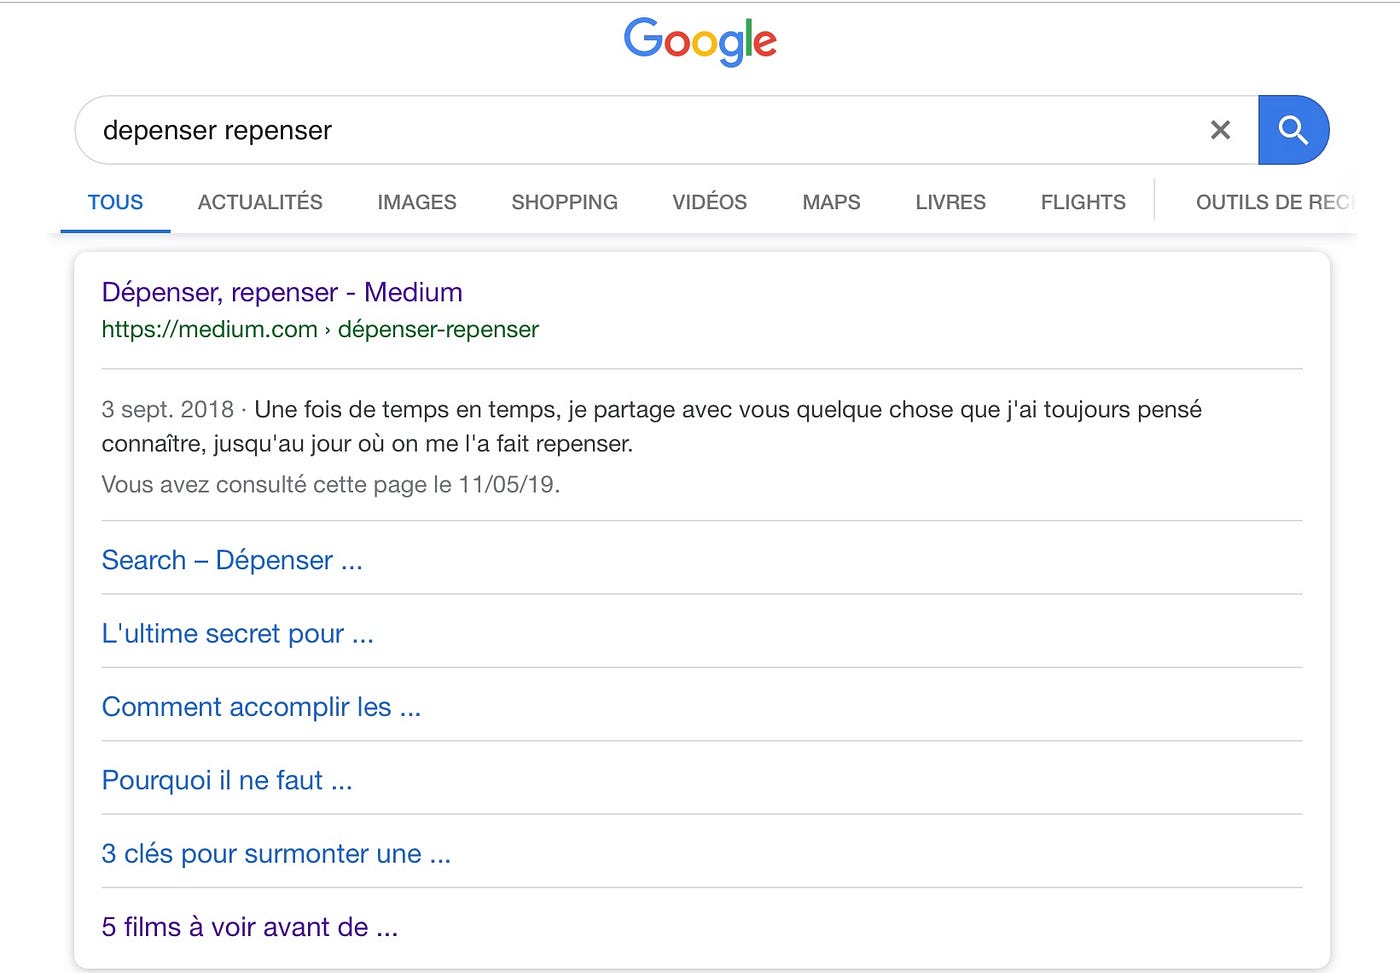Viewport: 1400px width, 973px height.
Task: Open the 'Comment accomplir les ...' sitelink
Action: (x=261, y=707)
